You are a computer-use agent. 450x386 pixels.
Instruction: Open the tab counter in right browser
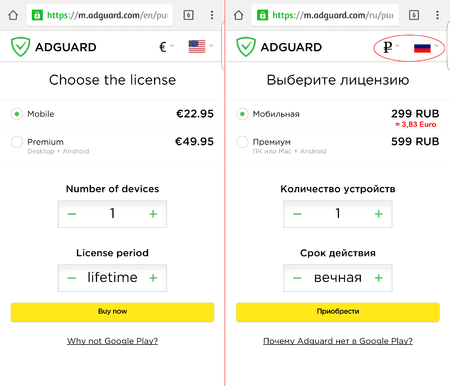tap(414, 15)
